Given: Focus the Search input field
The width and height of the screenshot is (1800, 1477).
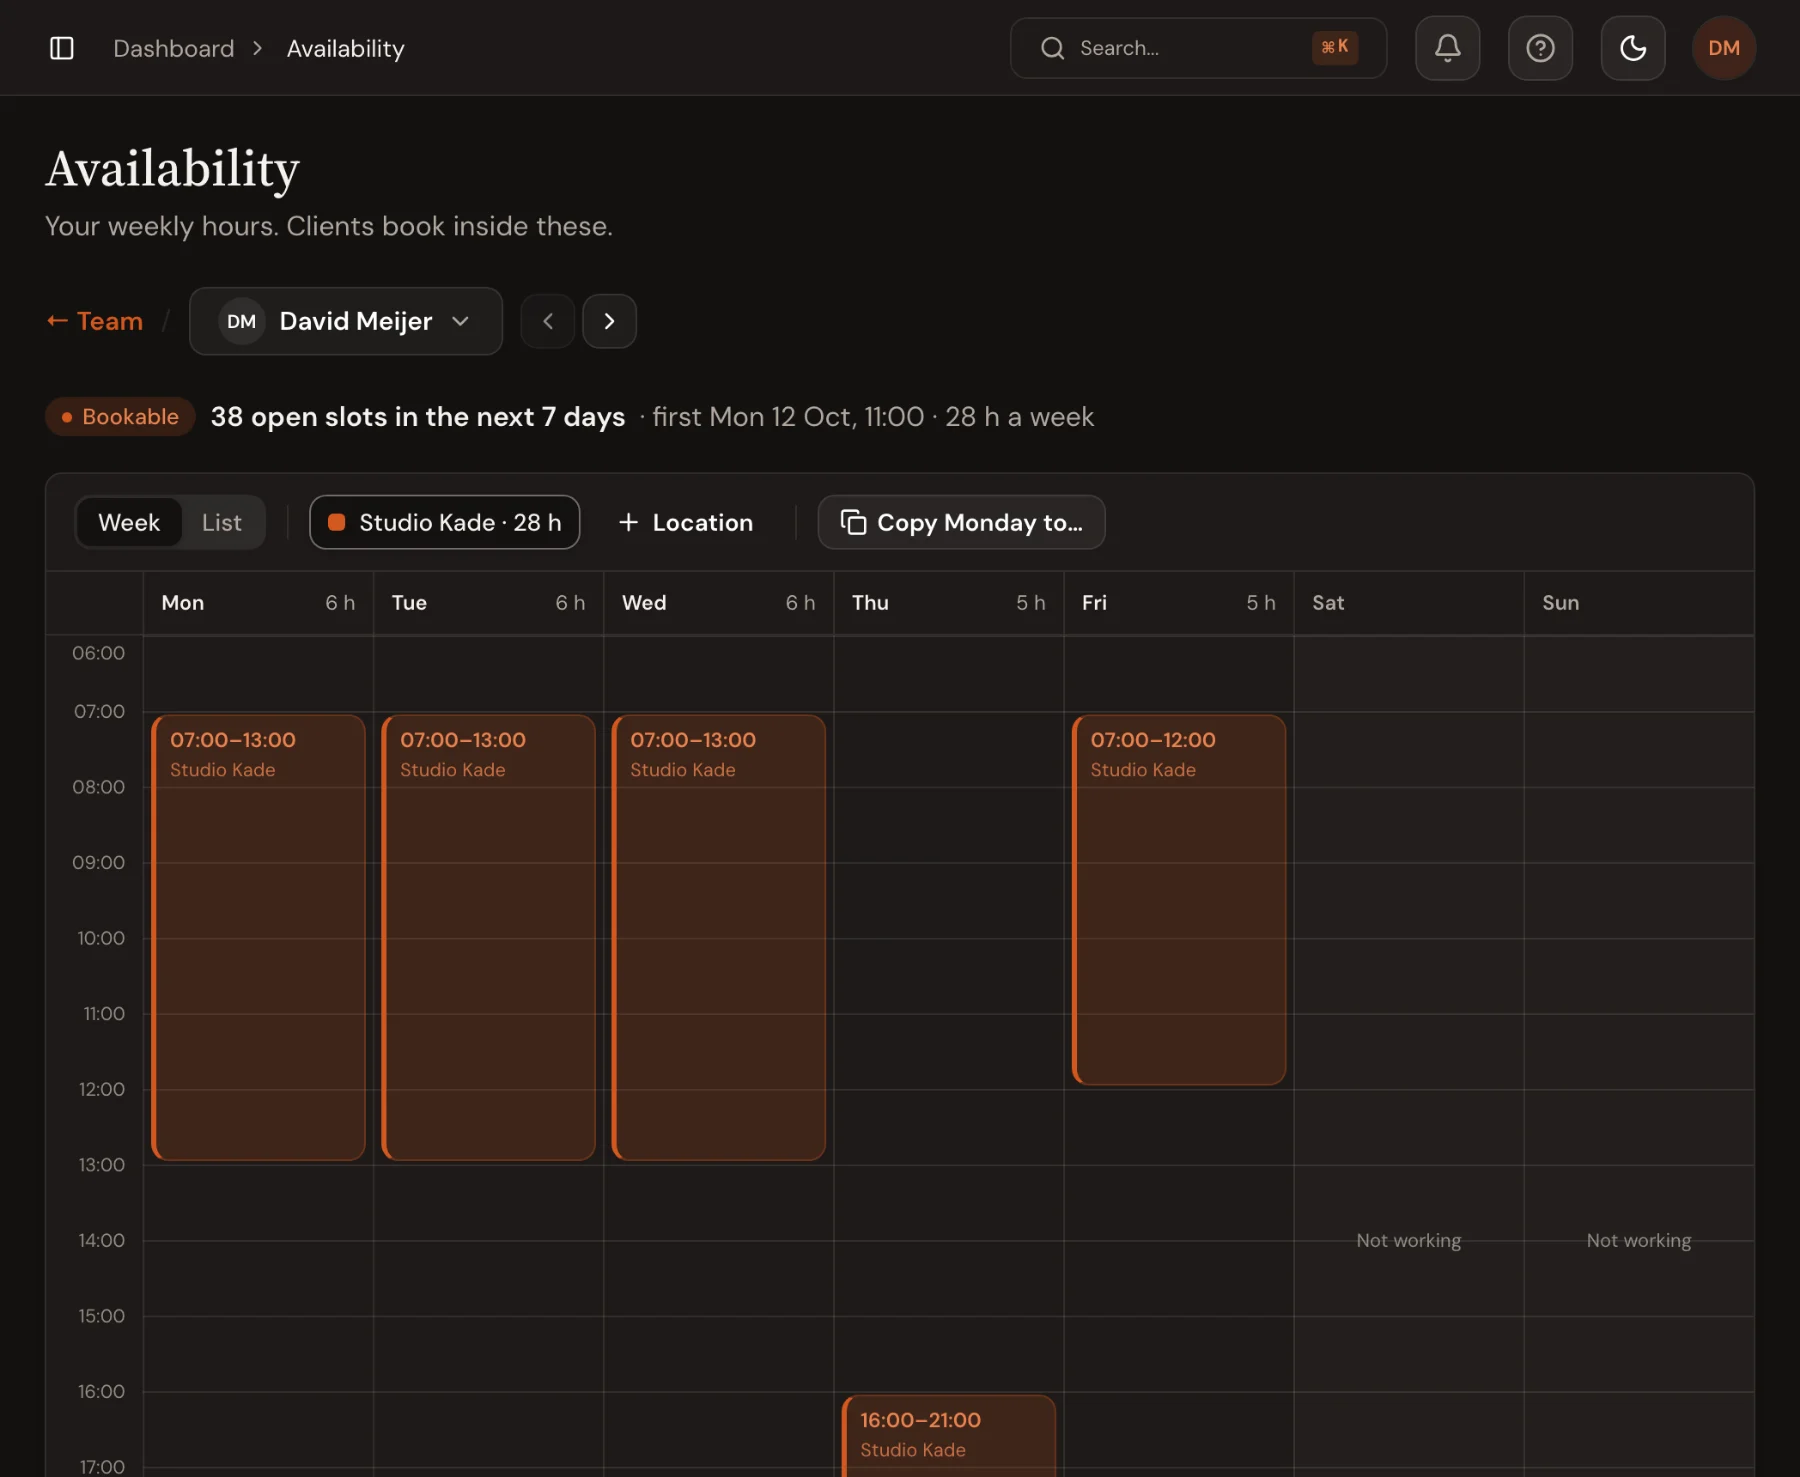Looking at the screenshot, I should click(x=1198, y=48).
